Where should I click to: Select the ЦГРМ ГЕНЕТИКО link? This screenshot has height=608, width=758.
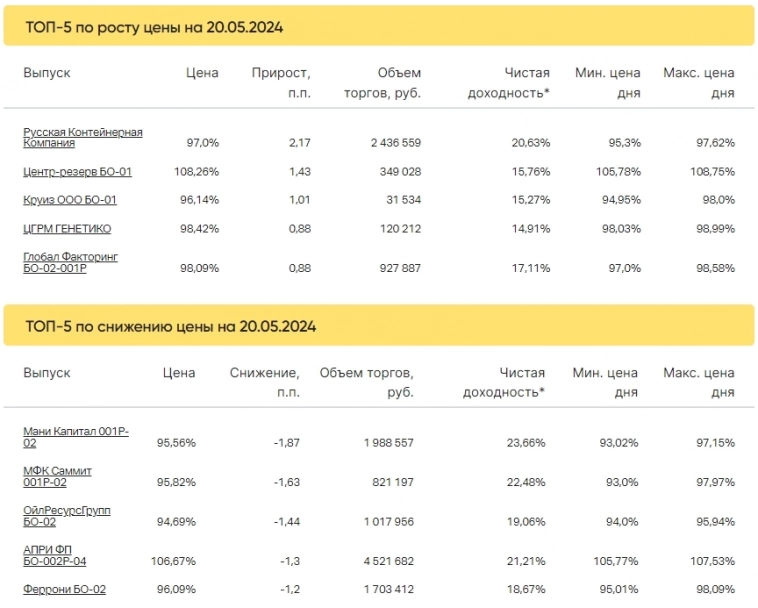[66, 228]
